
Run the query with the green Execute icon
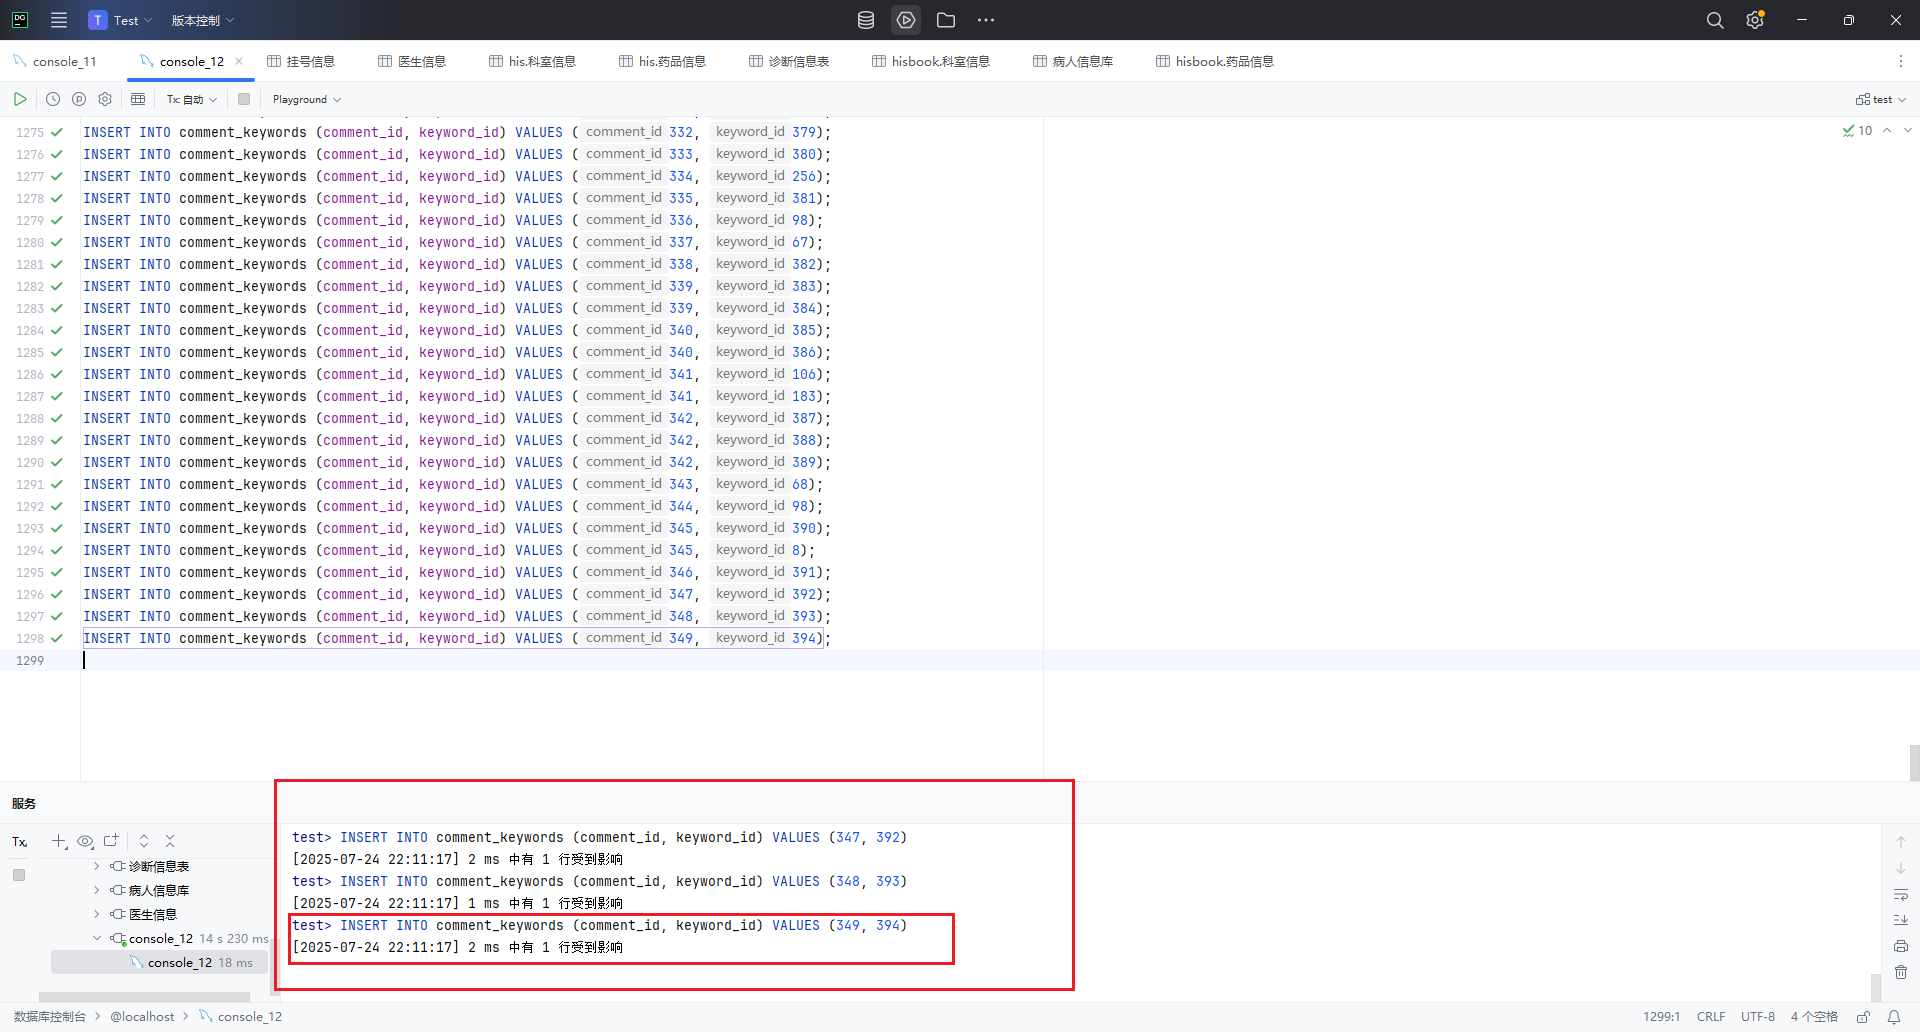20,99
